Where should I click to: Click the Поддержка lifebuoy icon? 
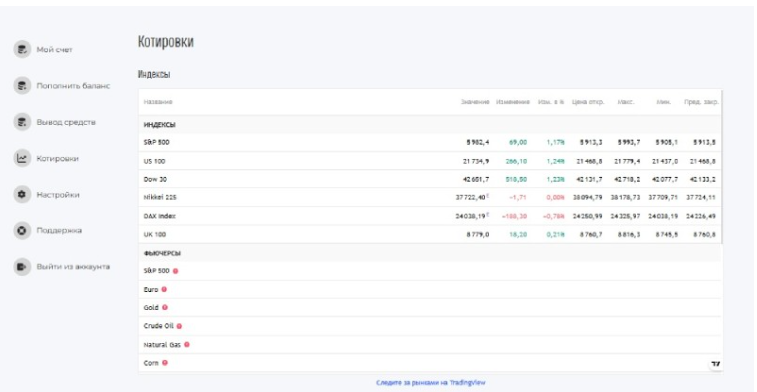pyautogui.click(x=22, y=230)
